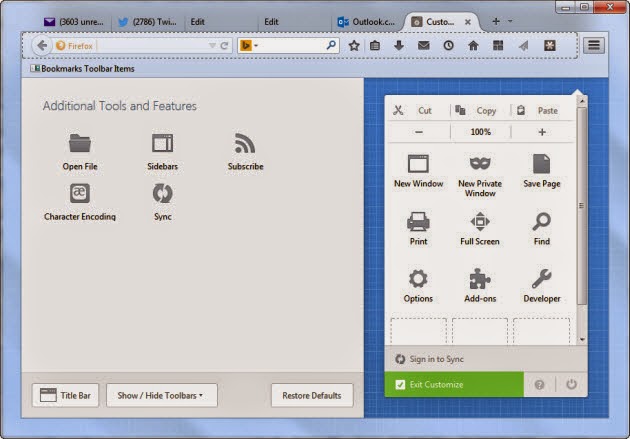Click the Restore Defaults button
Screen dimensions: 630x439
[312, 396]
